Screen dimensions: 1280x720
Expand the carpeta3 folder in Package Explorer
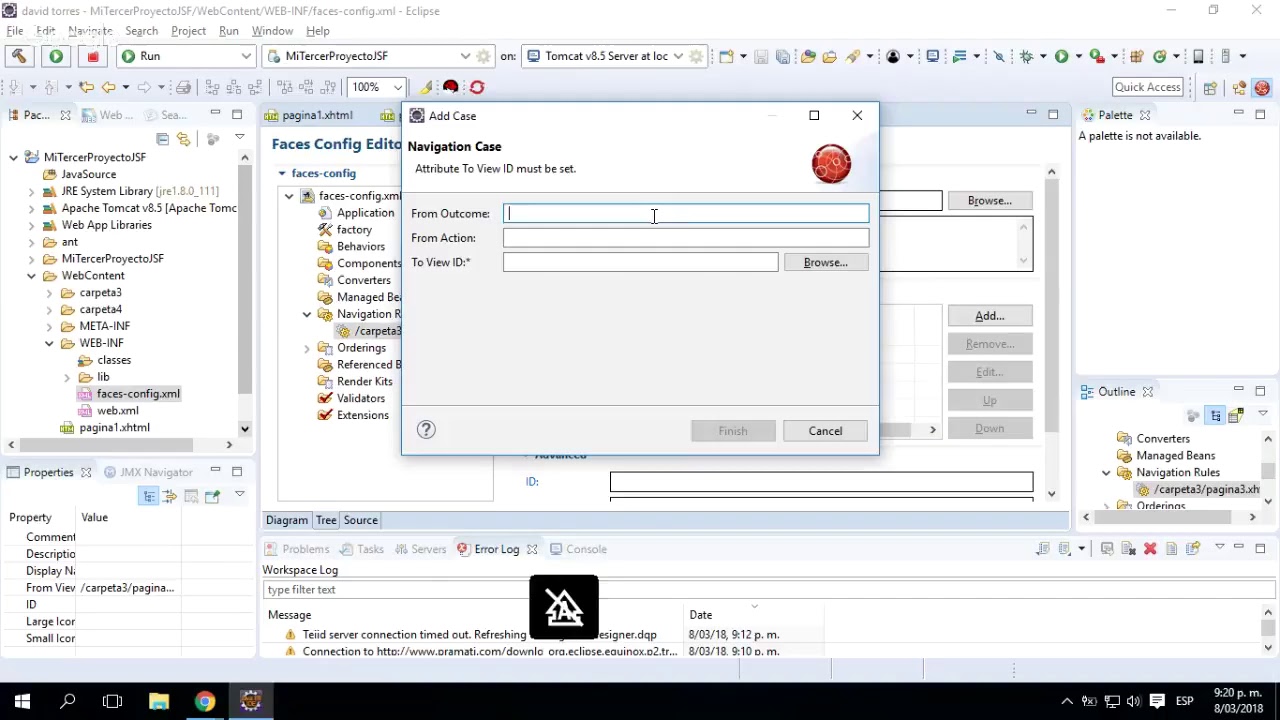click(x=50, y=293)
